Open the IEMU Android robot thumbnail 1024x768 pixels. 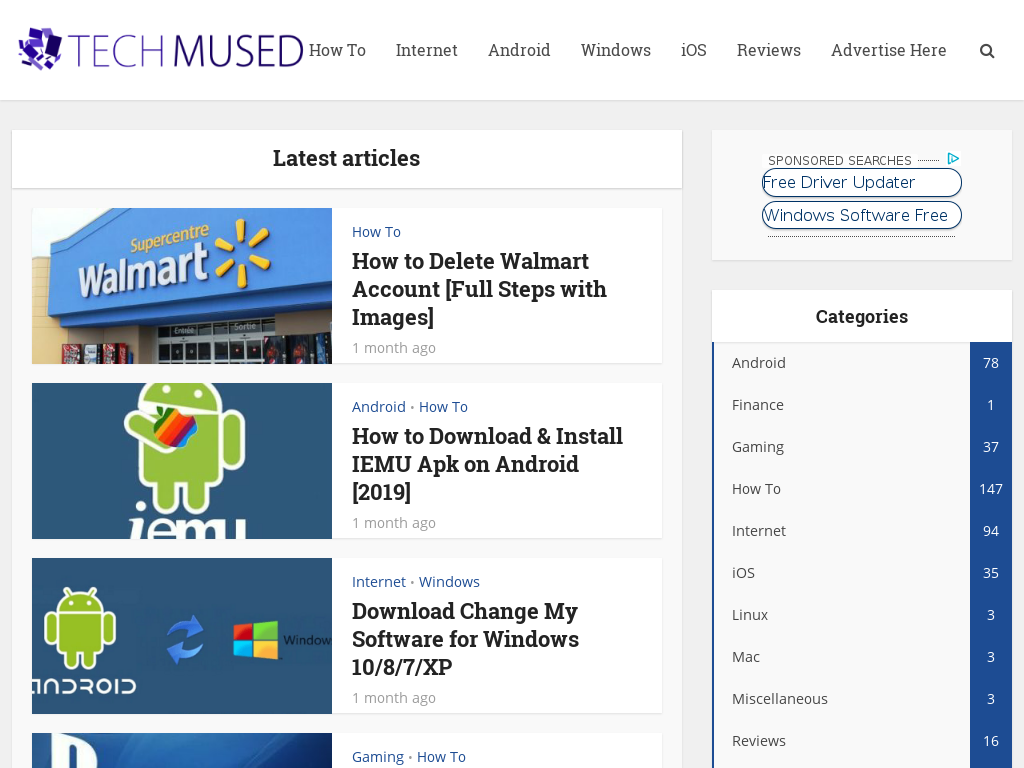[182, 461]
